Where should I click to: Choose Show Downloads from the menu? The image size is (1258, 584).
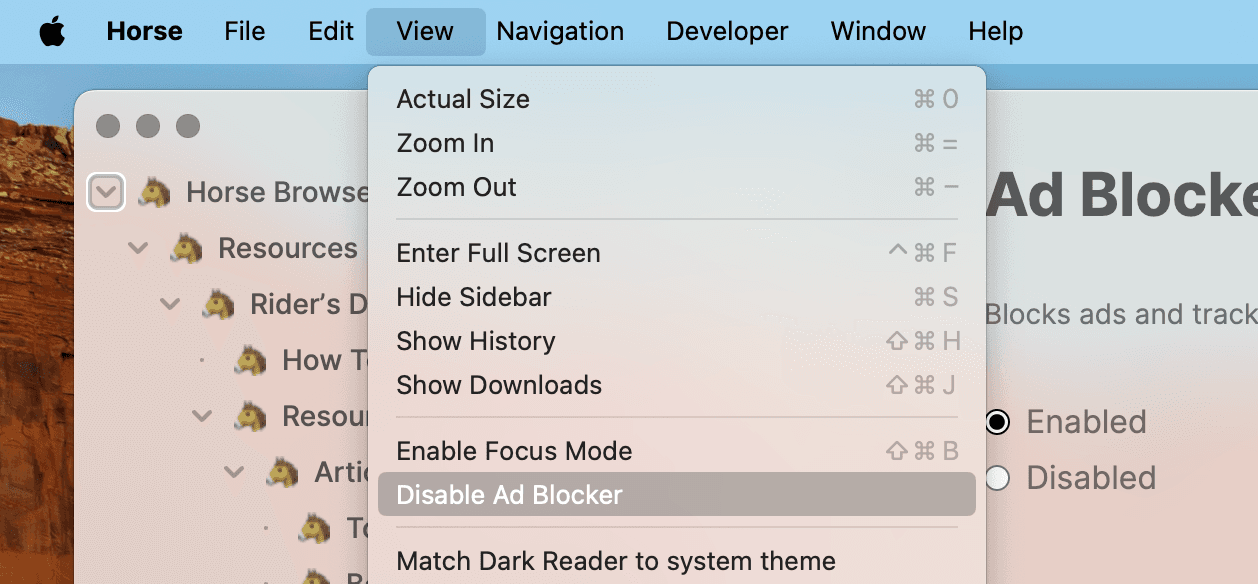[x=499, y=385]
